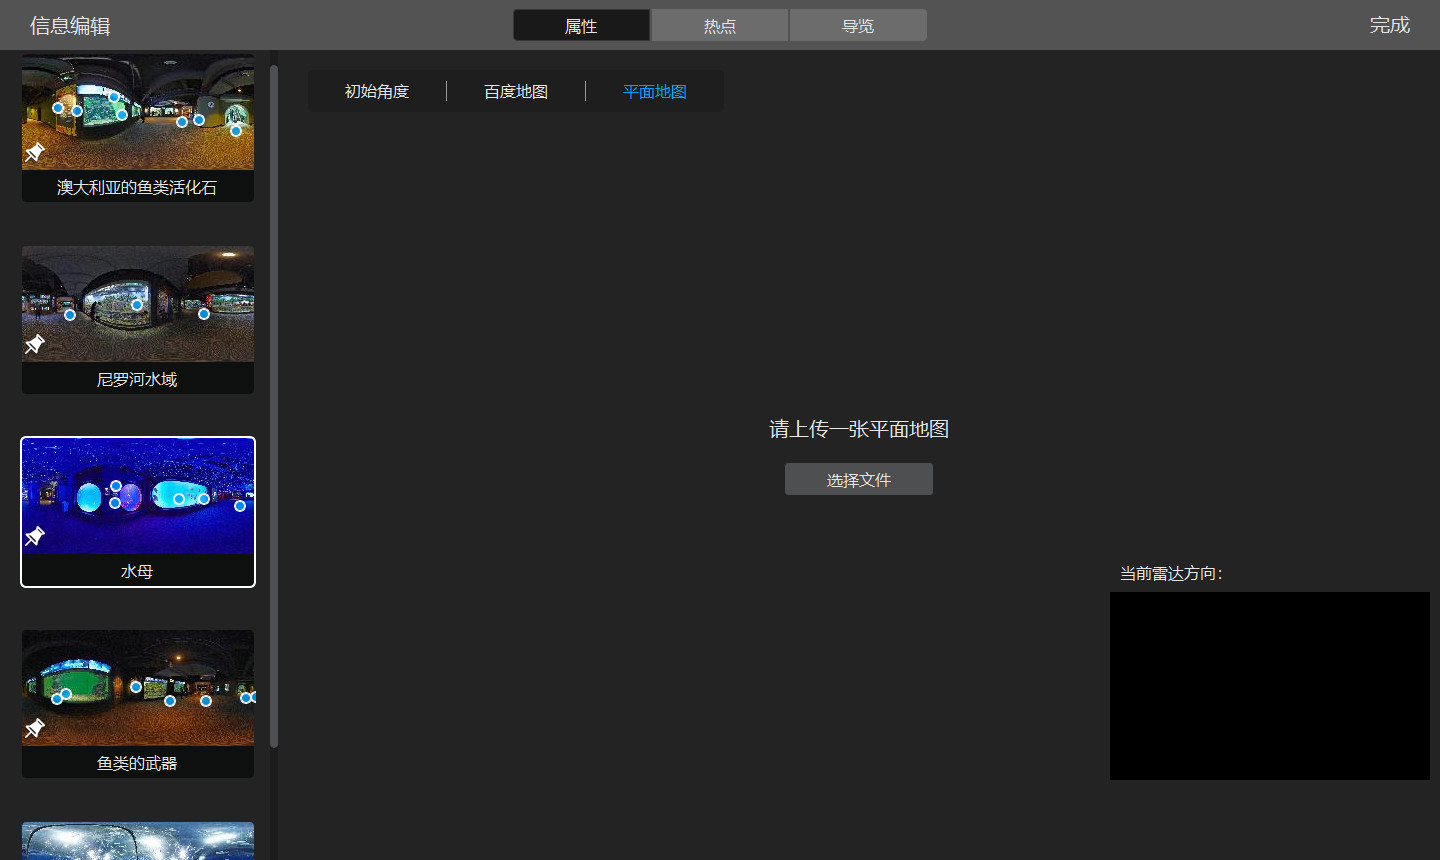
Task: Switch to the 属性 tab
Action: click(581, 26)
